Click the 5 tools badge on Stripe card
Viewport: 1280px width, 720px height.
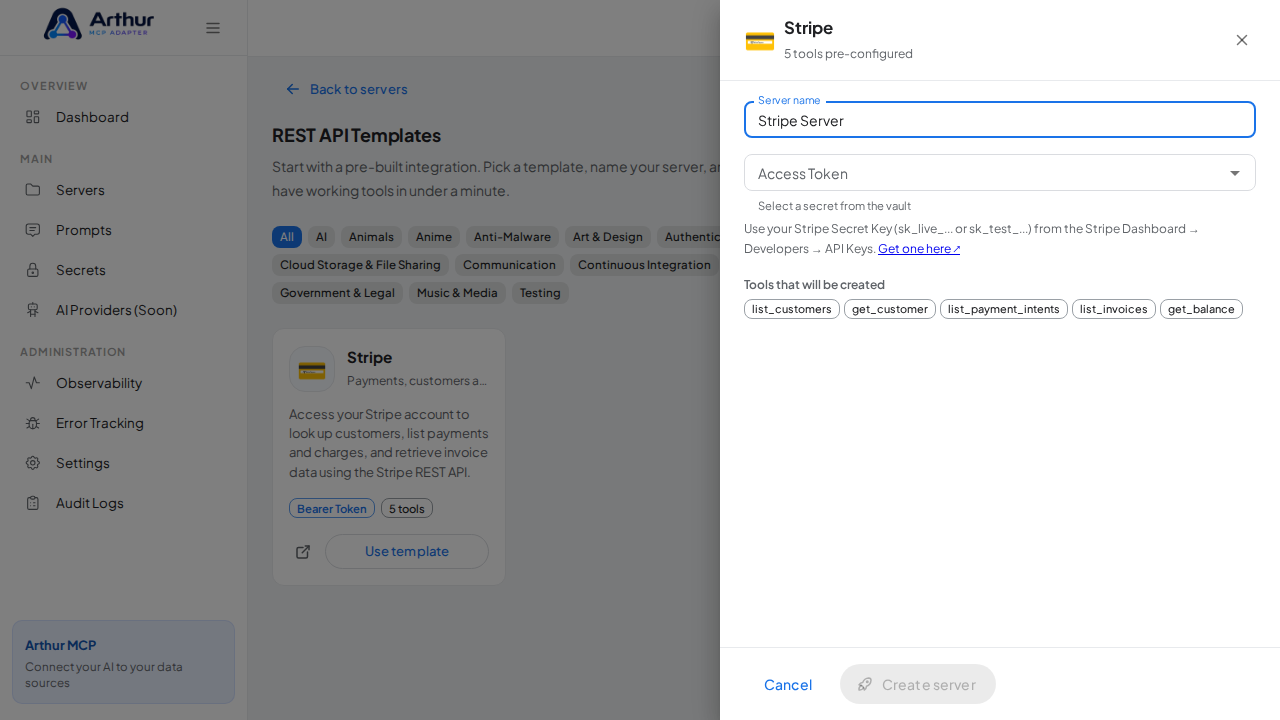(407, 508)
